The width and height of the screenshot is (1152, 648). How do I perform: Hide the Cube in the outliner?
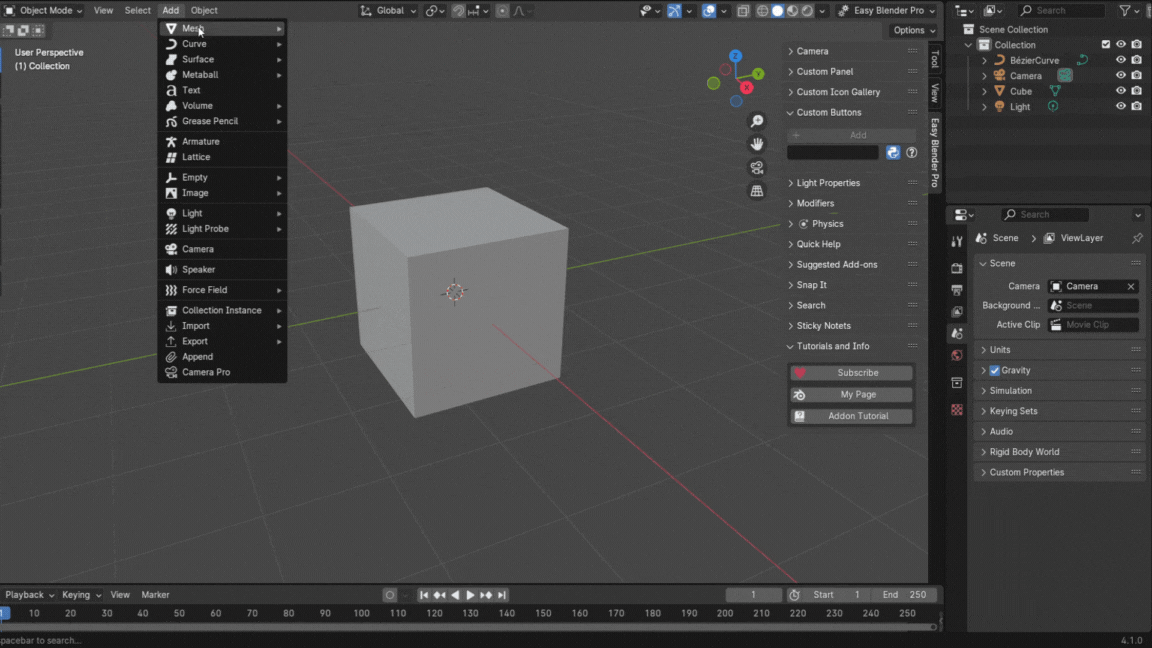[x=1120, y=91]
